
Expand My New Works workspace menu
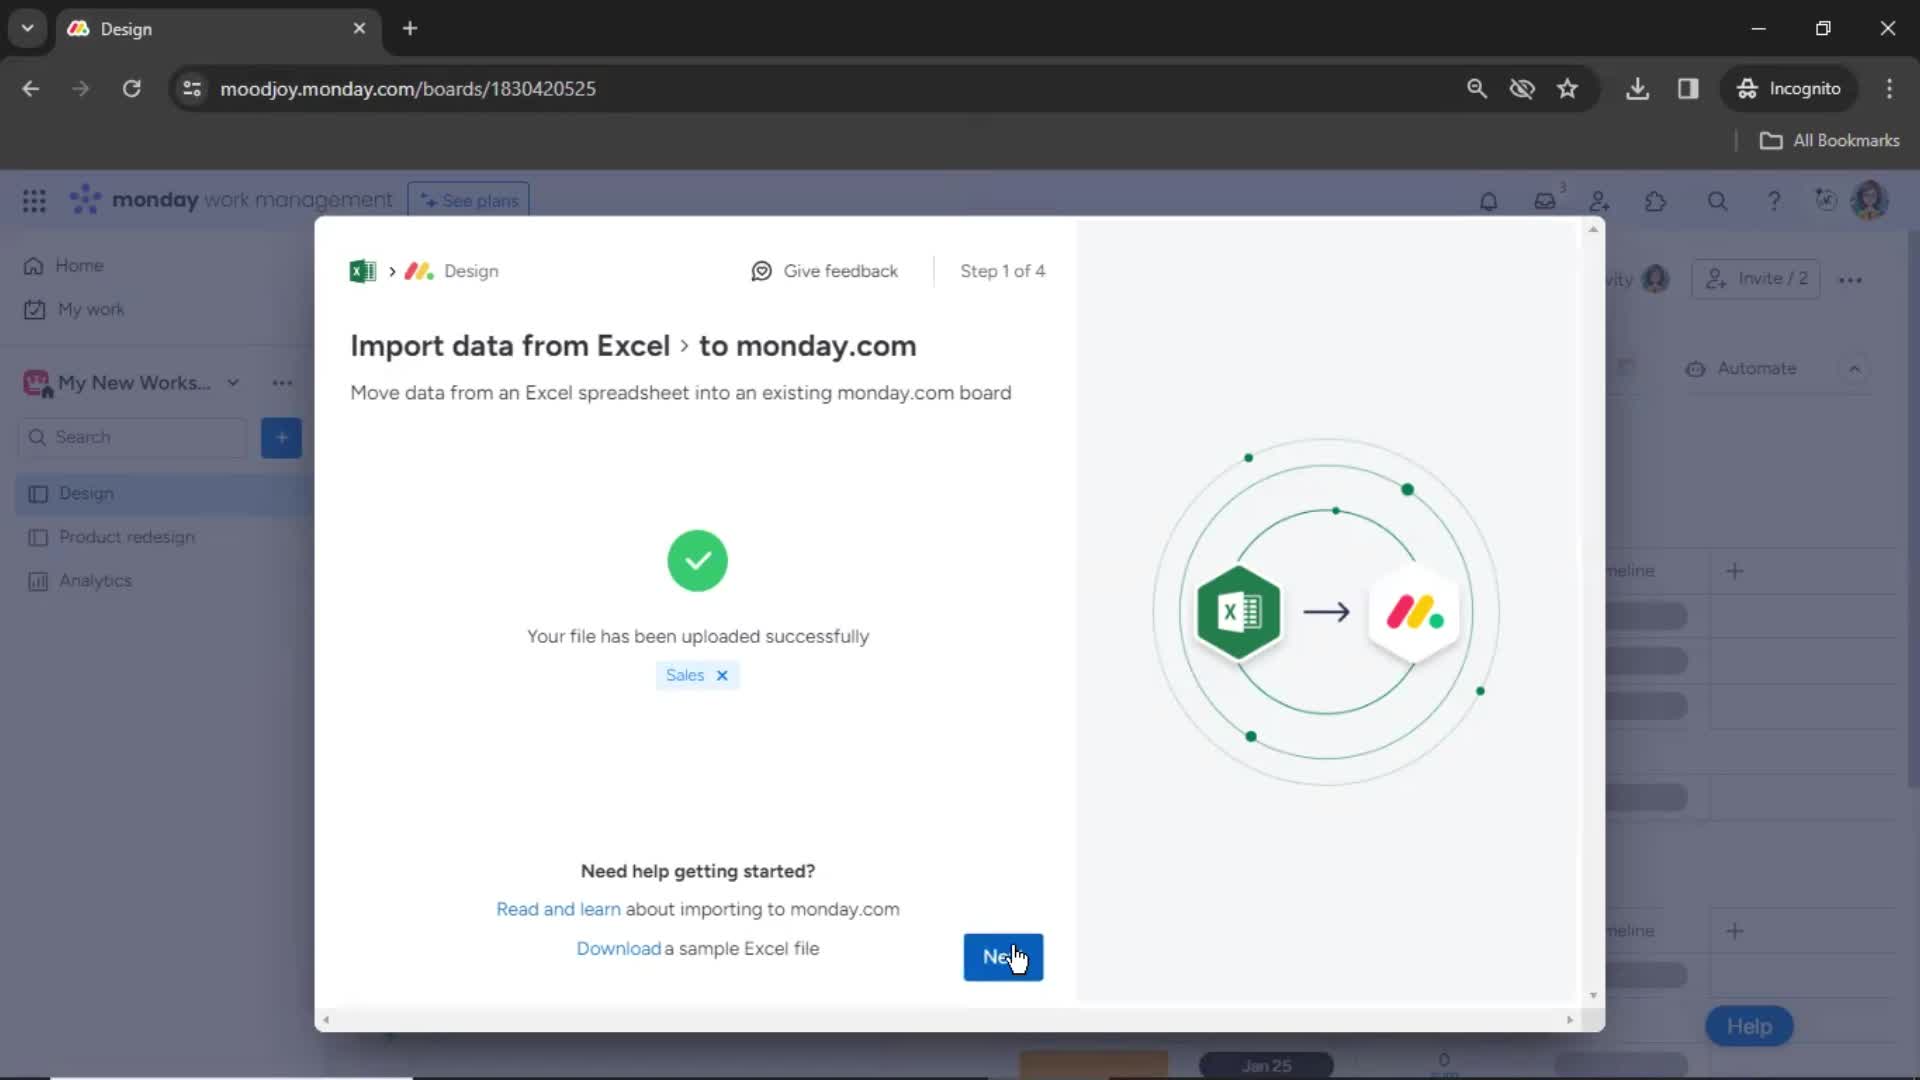[x=231, y=382]
